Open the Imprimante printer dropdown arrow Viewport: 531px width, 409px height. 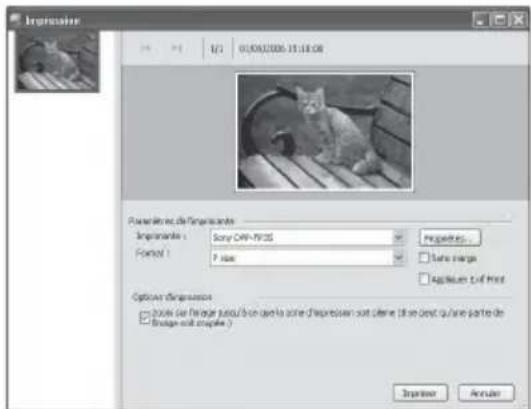pos(398,238)
